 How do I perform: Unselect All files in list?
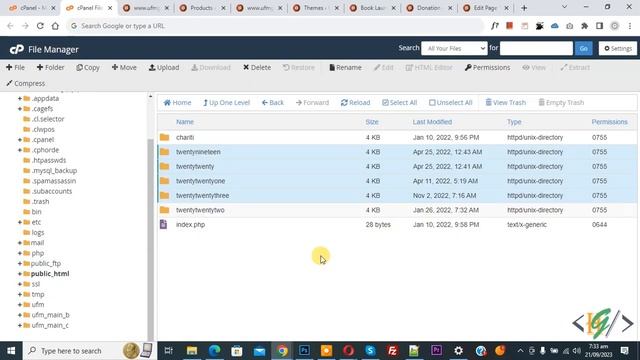tap(451, 102)
